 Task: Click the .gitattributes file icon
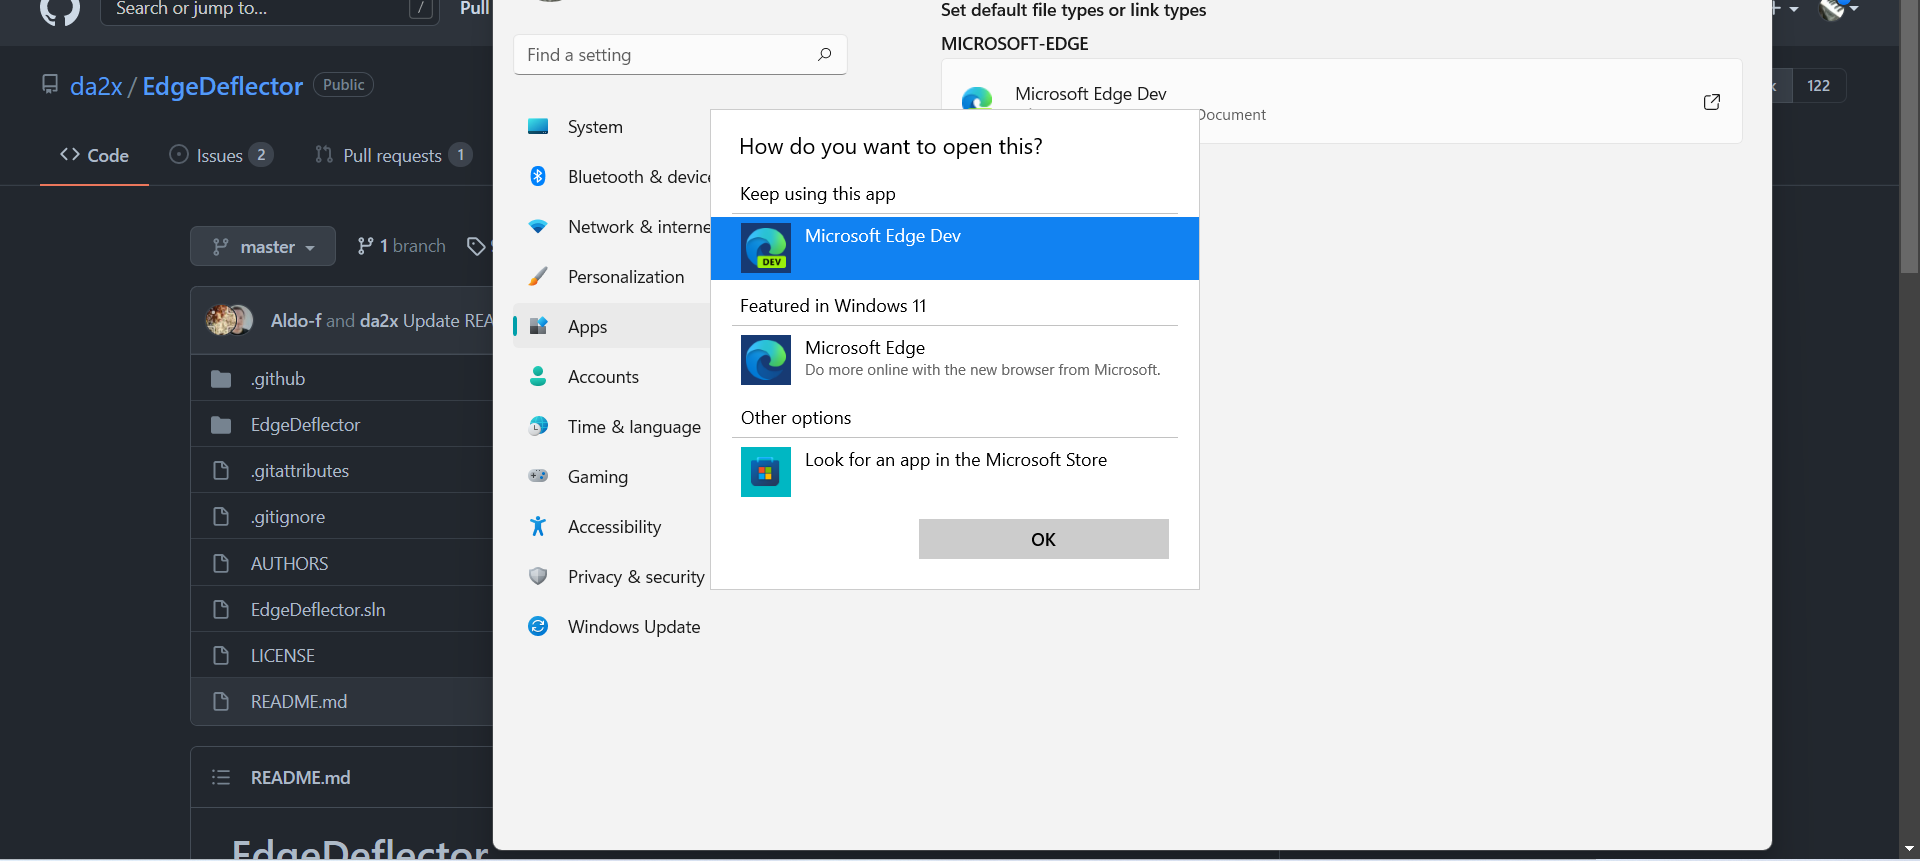(221, 471)
